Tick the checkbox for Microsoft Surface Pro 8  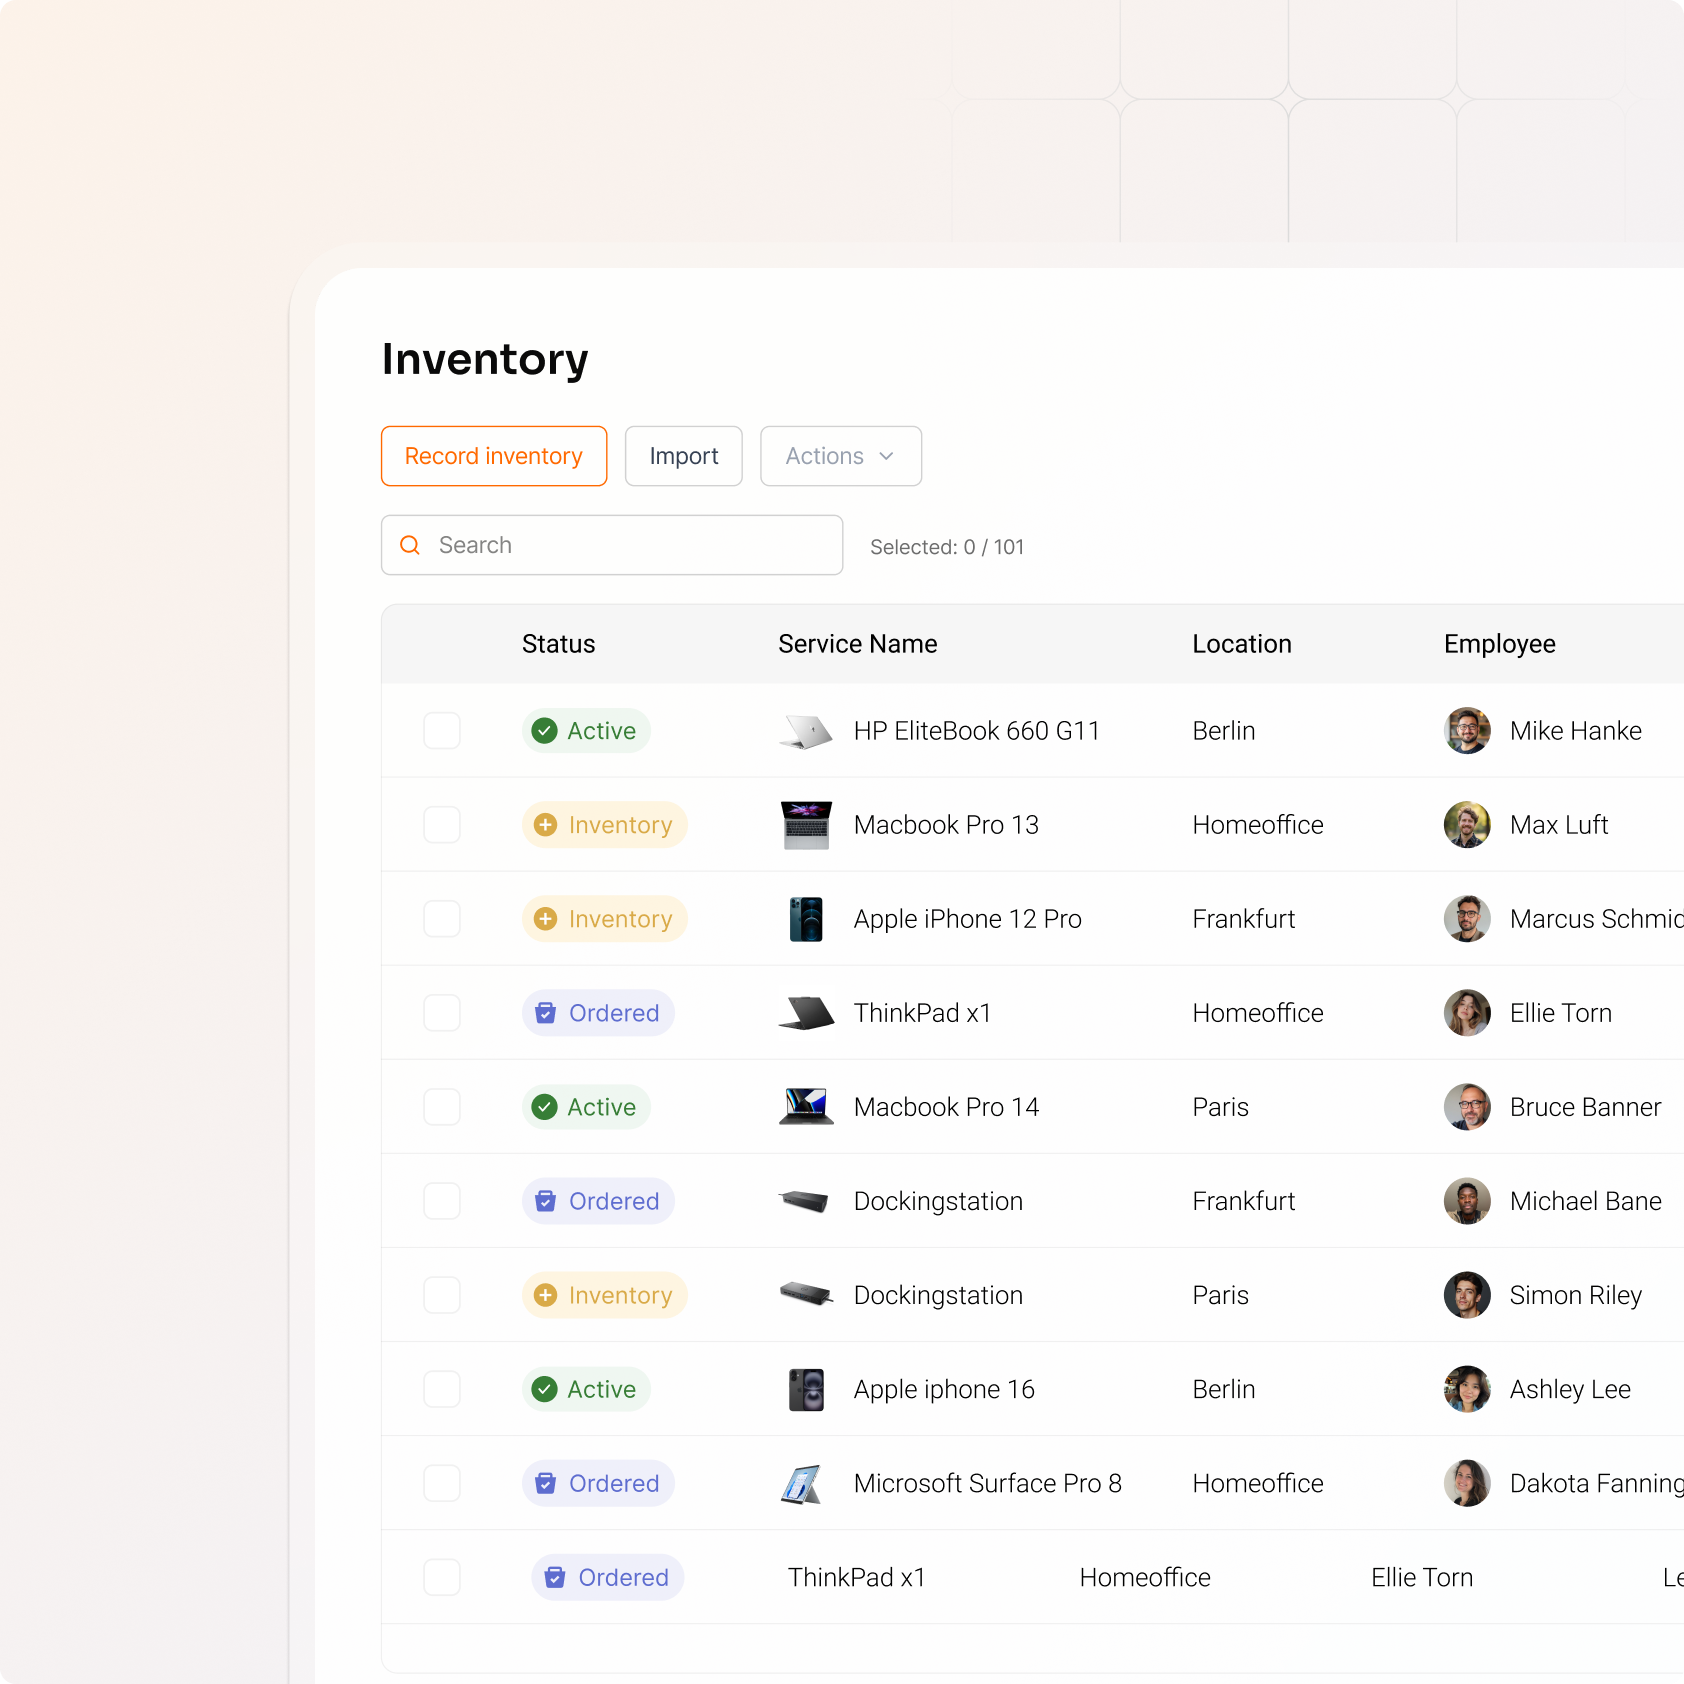[442, 1483]
